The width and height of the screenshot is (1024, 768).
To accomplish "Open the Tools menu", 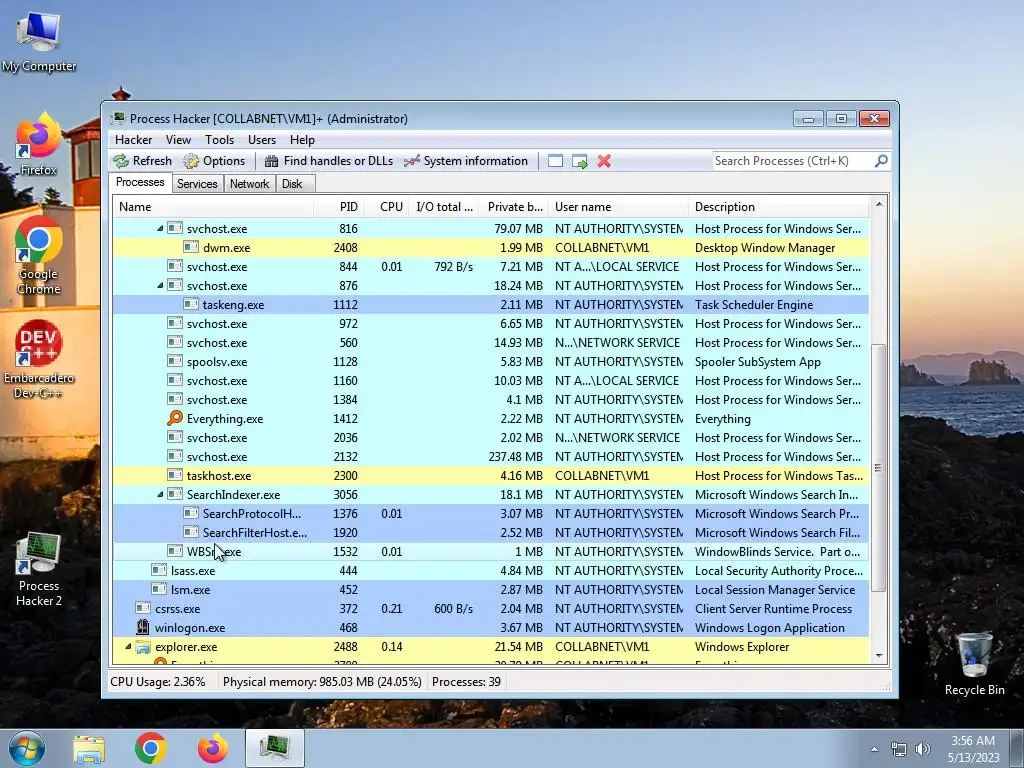I will click(219, 140).
